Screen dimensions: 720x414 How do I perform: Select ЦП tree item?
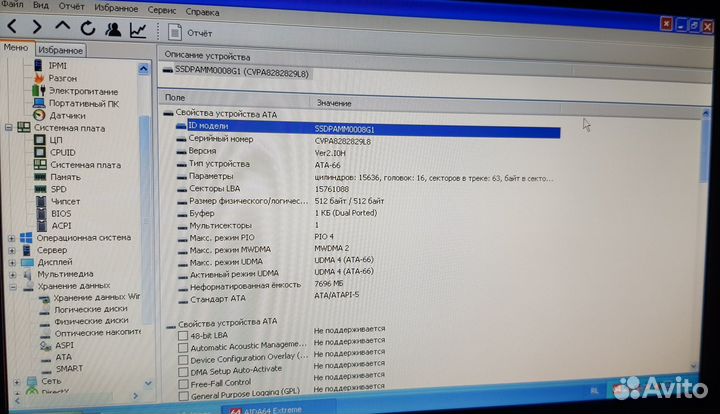[56, 140]
